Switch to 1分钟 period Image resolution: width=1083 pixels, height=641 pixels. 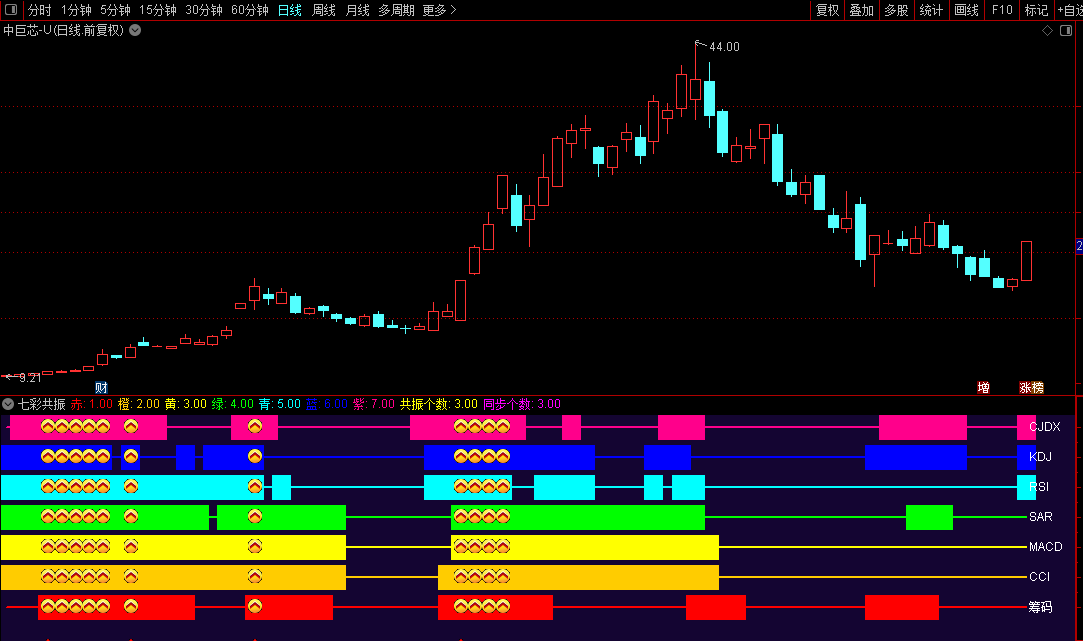[x=76, y=10]
